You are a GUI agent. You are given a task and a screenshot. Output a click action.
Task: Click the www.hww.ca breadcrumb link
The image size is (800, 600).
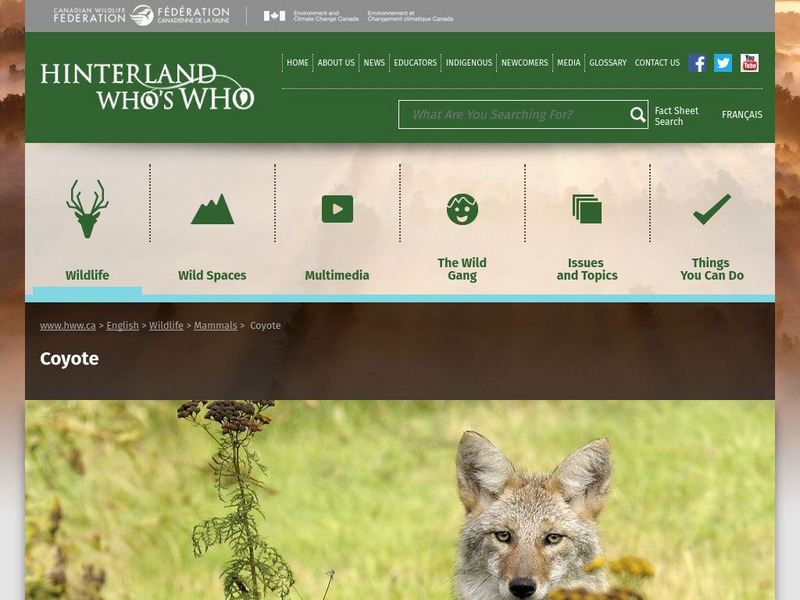coord(68,326)
